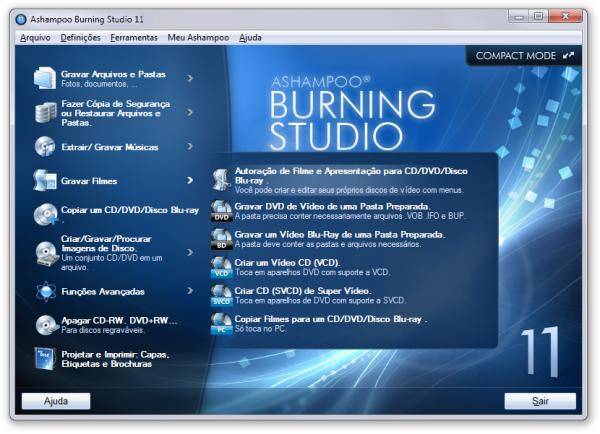This screenshot has height=434, width=600.
Task: Click the compact mode arrows icon
Action: (569, 56)
